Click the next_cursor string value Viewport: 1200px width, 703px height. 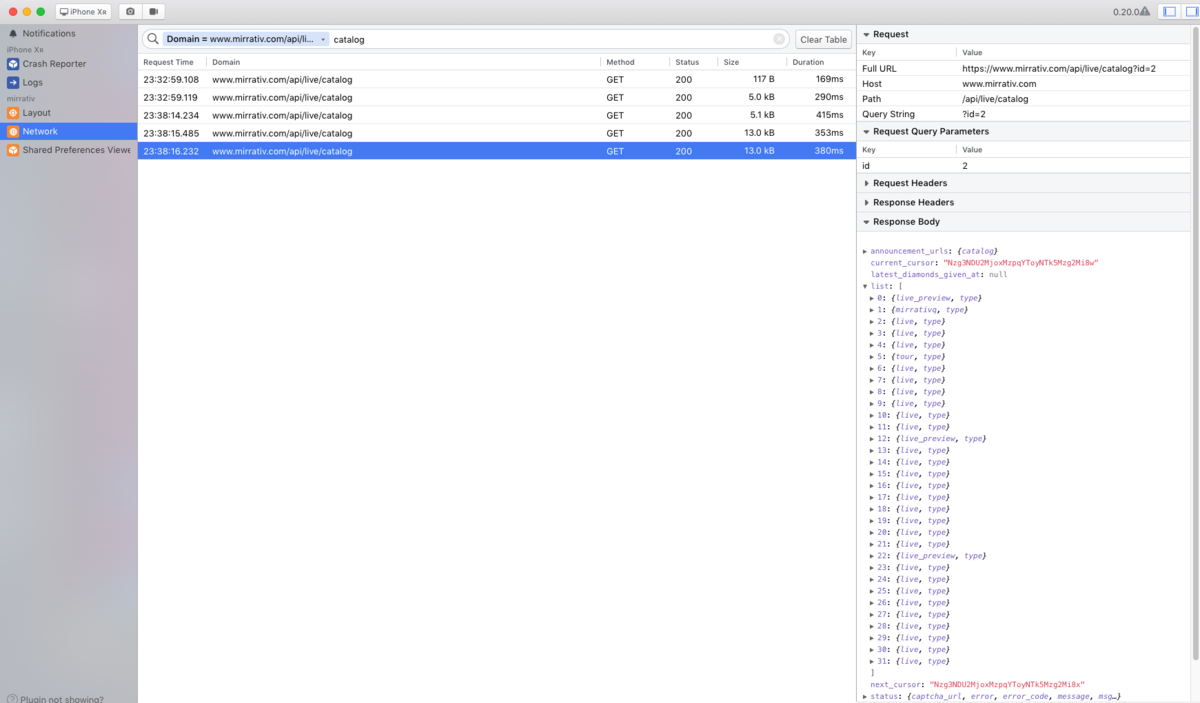click(x=1007, y=685)
